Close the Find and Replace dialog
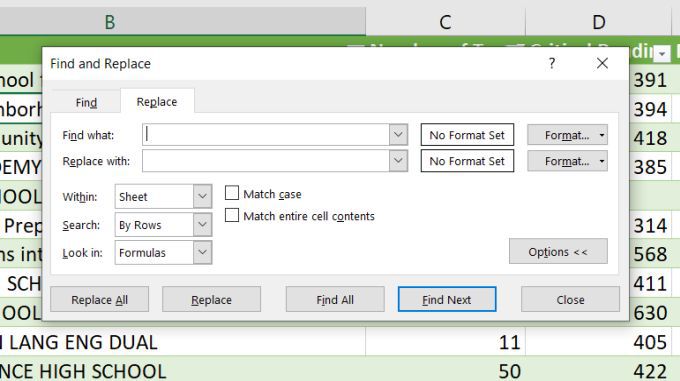 point(602,64)
